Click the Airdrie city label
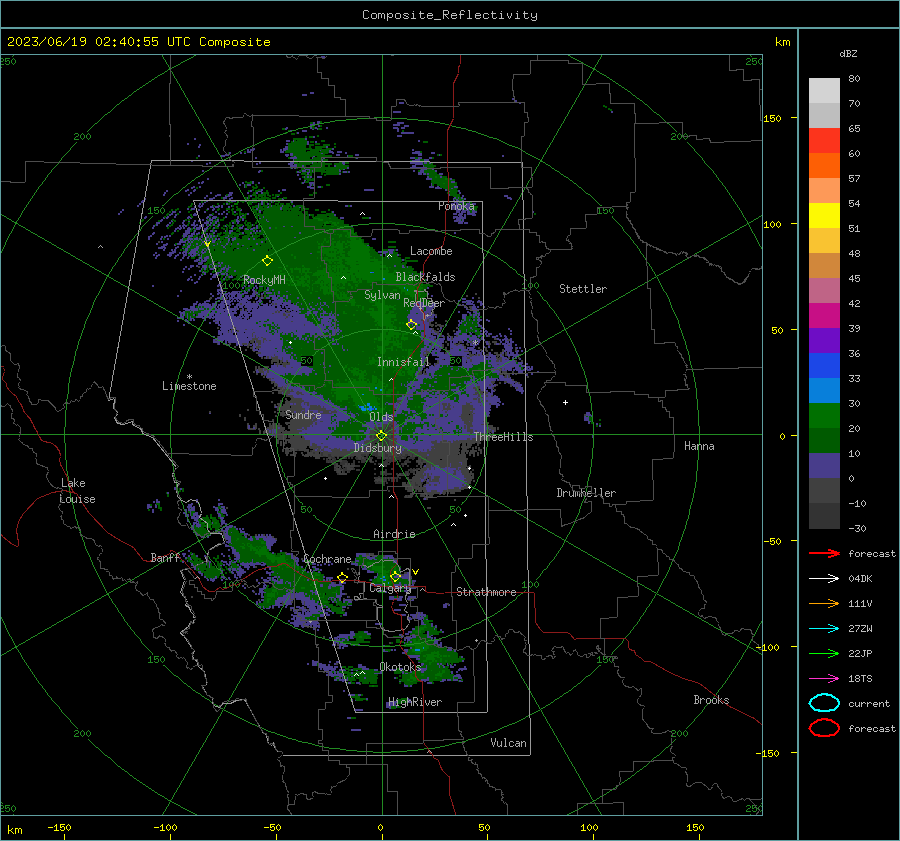Viewport: 900px width, 841px height. point(394,534)
